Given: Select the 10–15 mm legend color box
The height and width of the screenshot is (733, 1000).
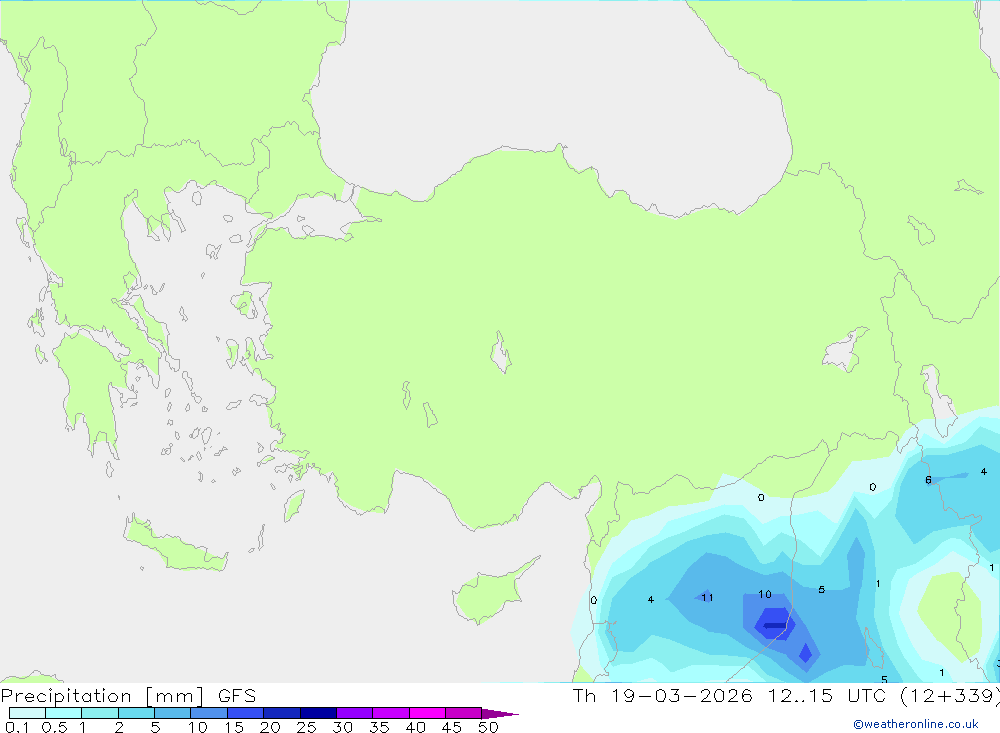Looking at the screenshot, I should [209, 713].
